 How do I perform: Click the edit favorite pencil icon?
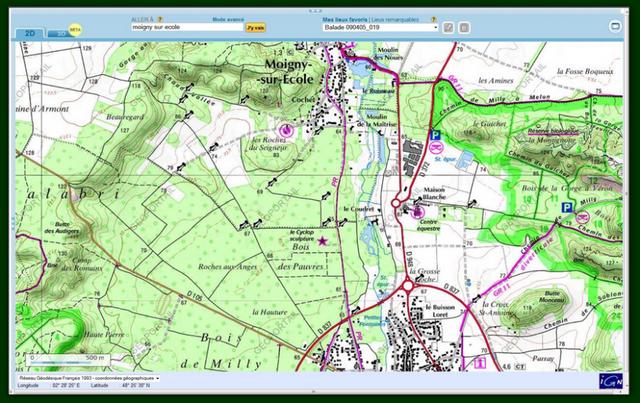(449, 28)
